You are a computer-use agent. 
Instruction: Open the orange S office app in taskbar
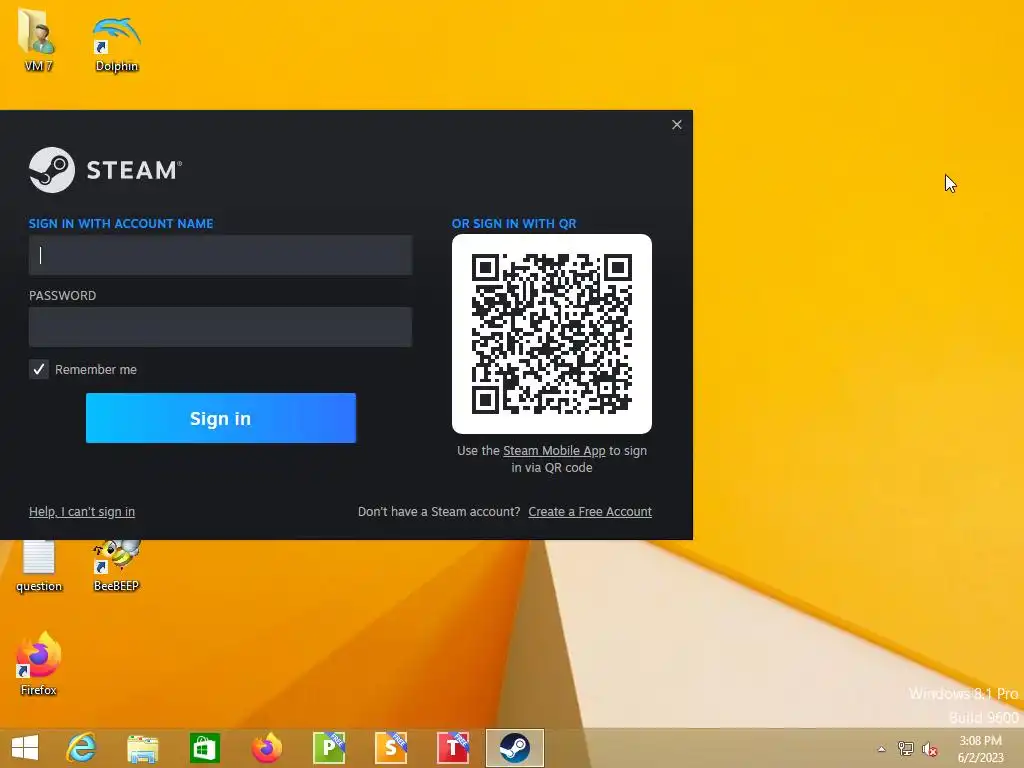391,748
